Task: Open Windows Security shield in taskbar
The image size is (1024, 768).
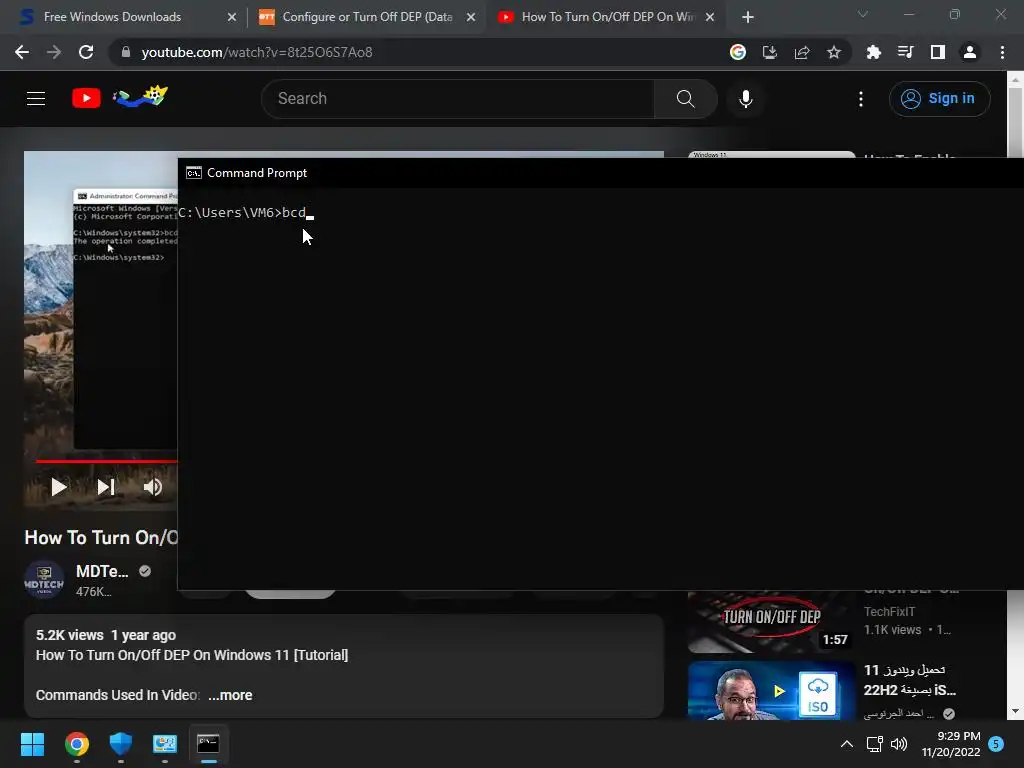Action: tap(121, 744)
